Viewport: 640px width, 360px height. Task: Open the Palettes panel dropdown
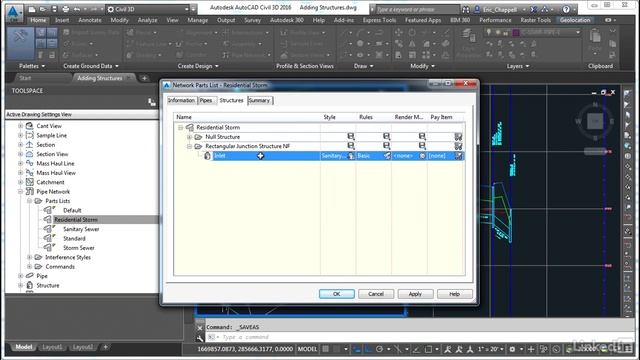tap(32, 66)
